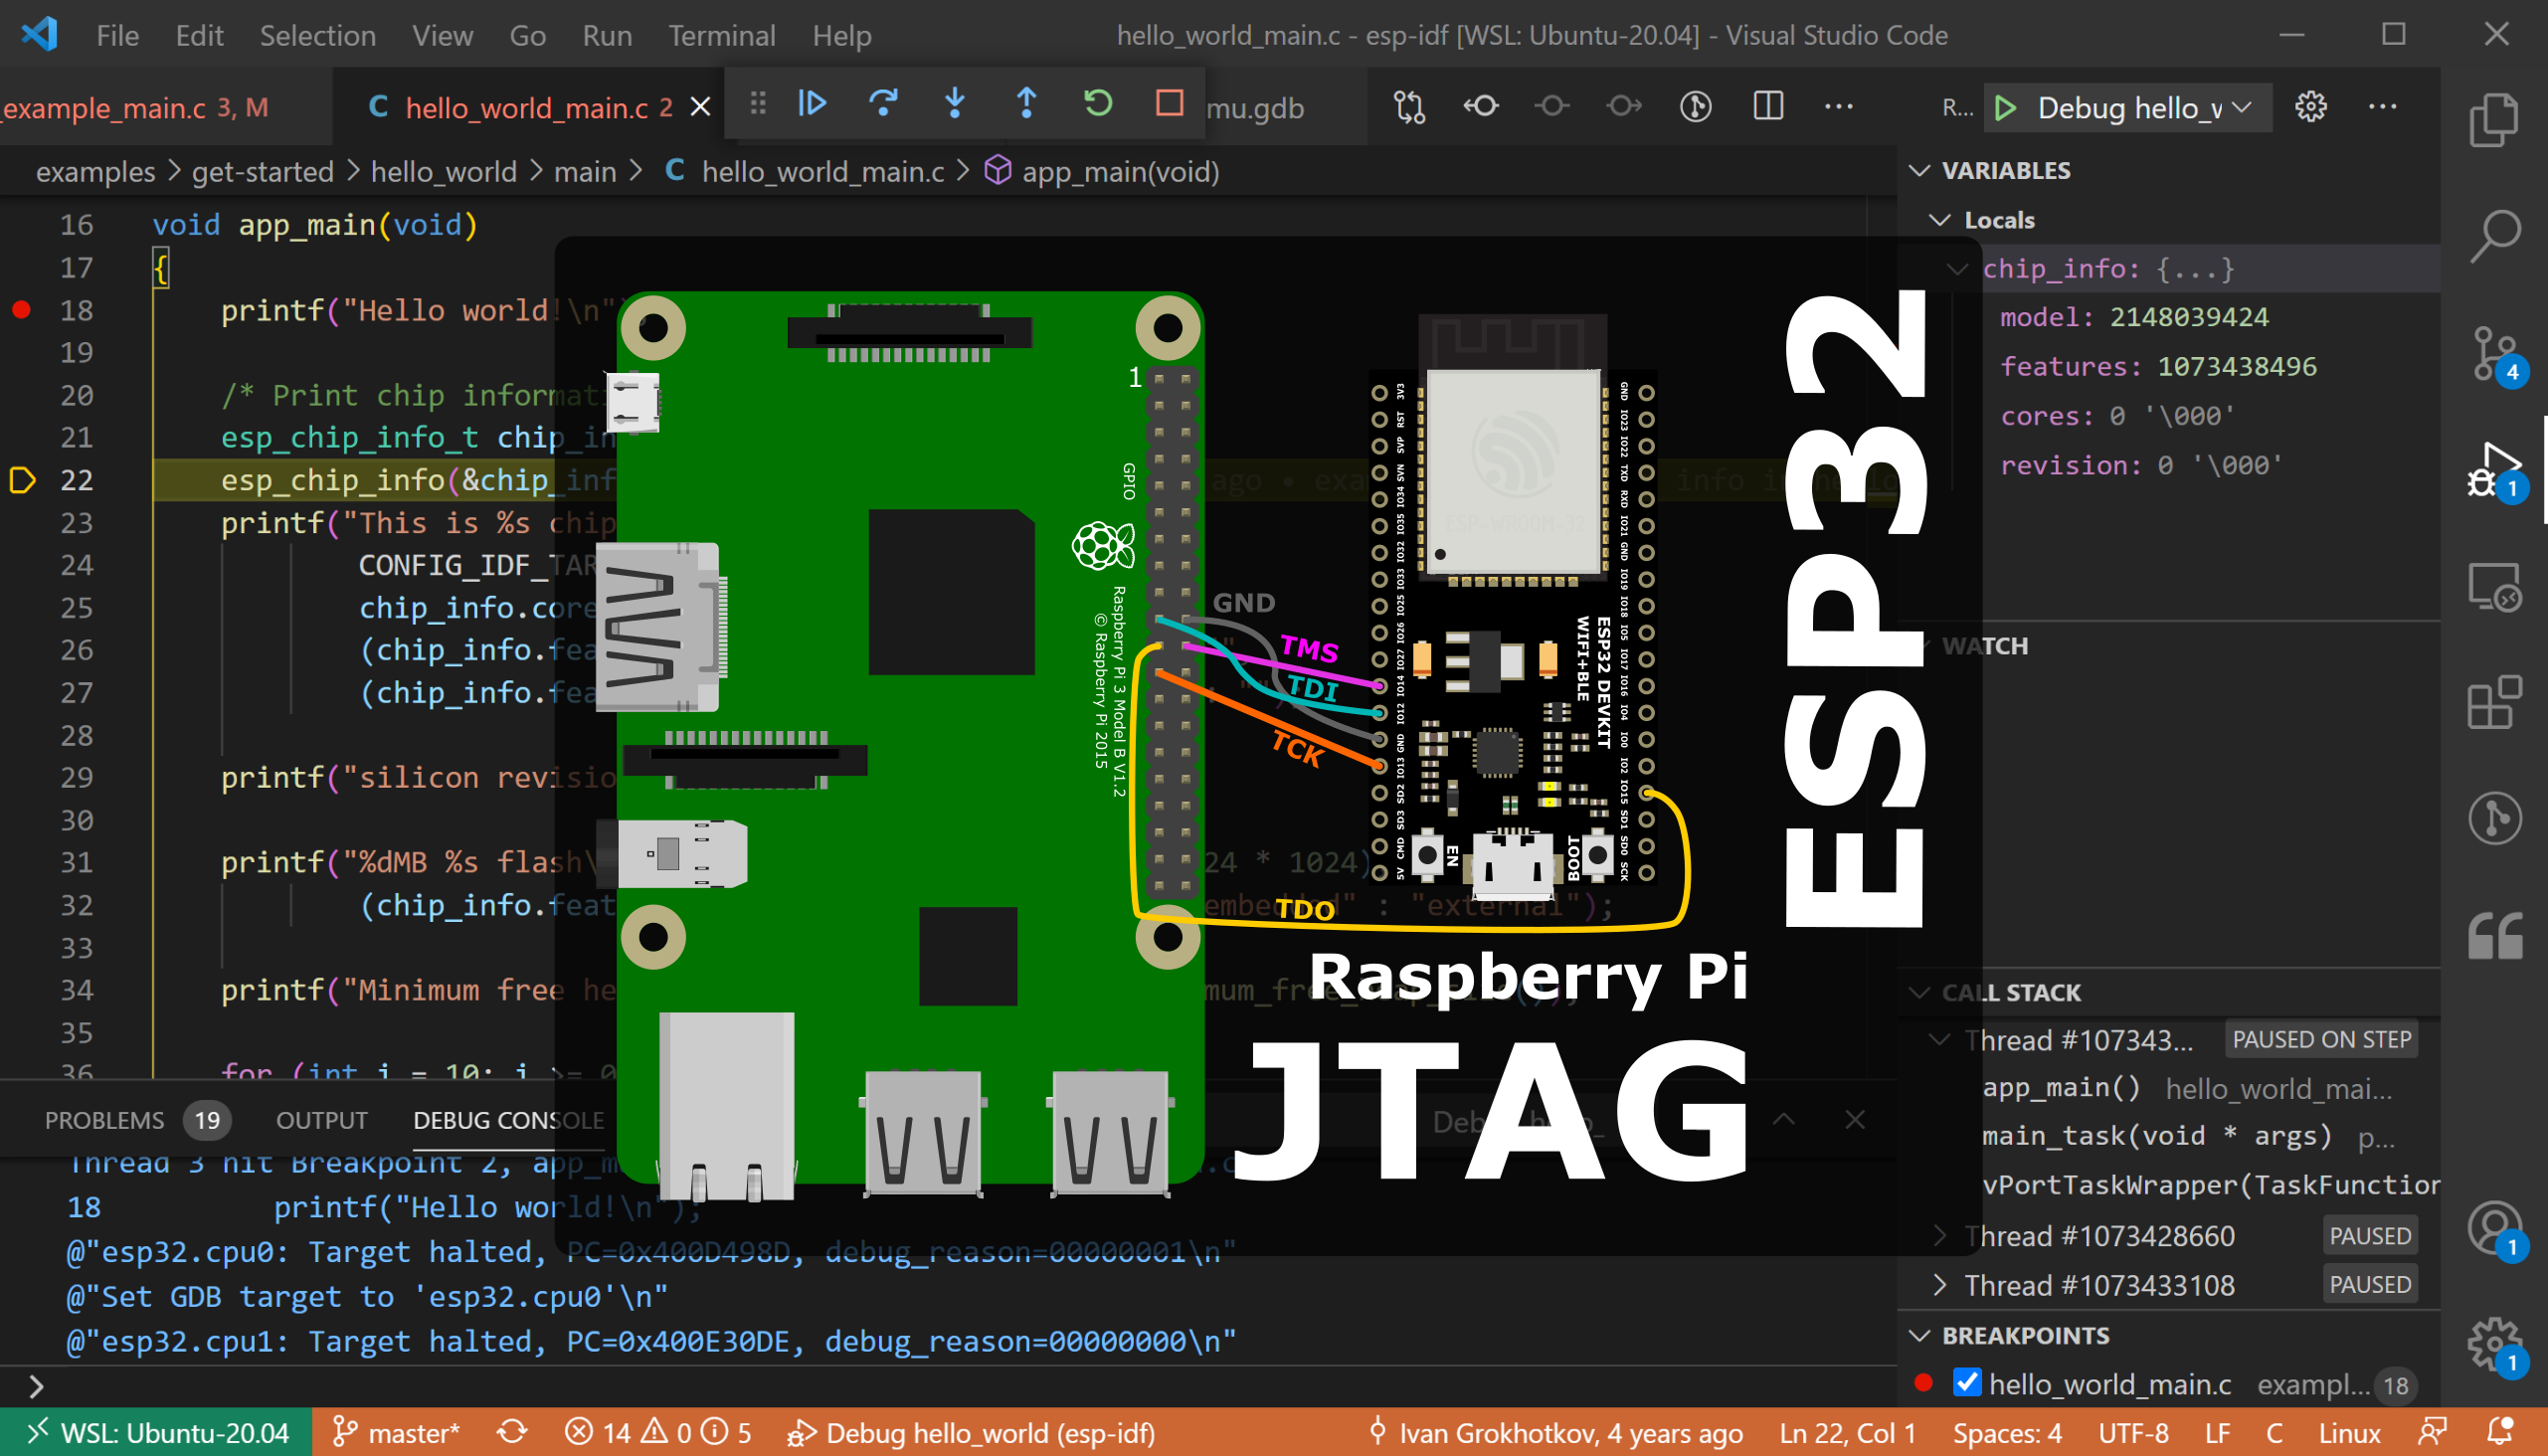
Task: Open launch.json with the gear icon
Action: [2310, 106]
